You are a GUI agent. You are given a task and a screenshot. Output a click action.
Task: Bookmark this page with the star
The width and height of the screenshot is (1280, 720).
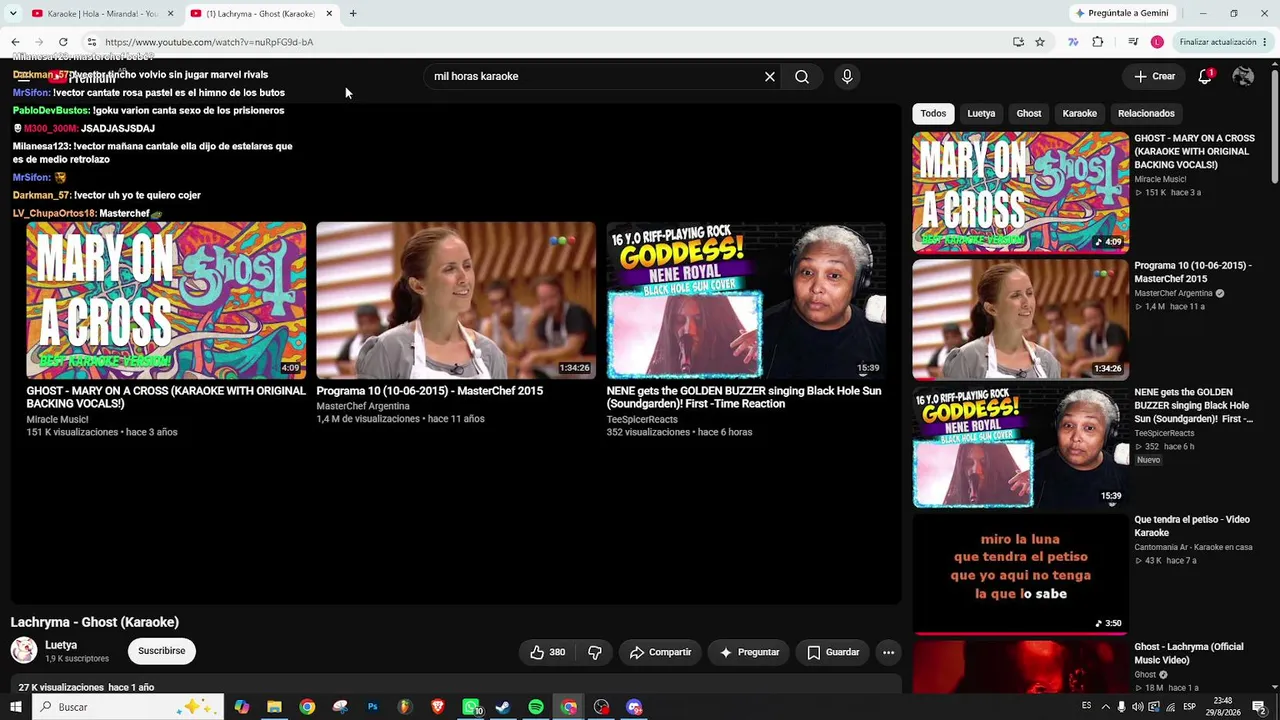(x=1040, y=42)
